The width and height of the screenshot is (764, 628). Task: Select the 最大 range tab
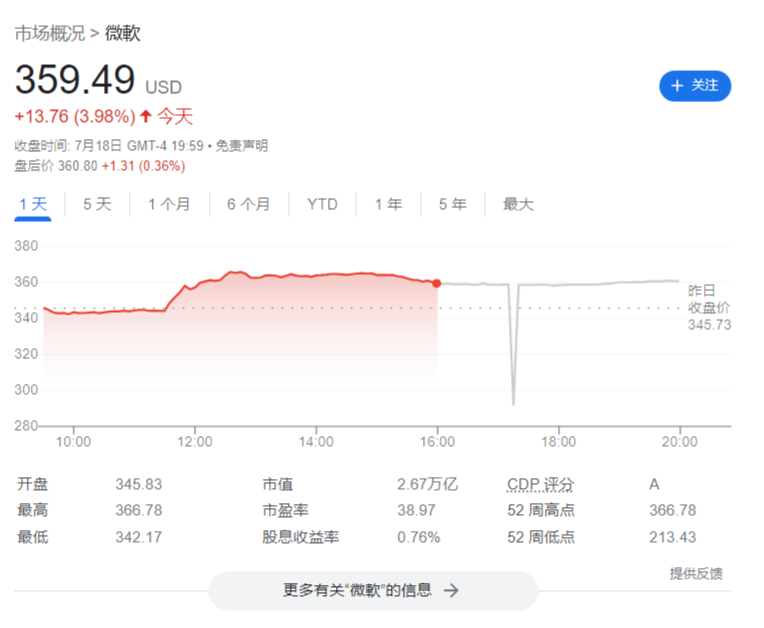pos(518,204)
